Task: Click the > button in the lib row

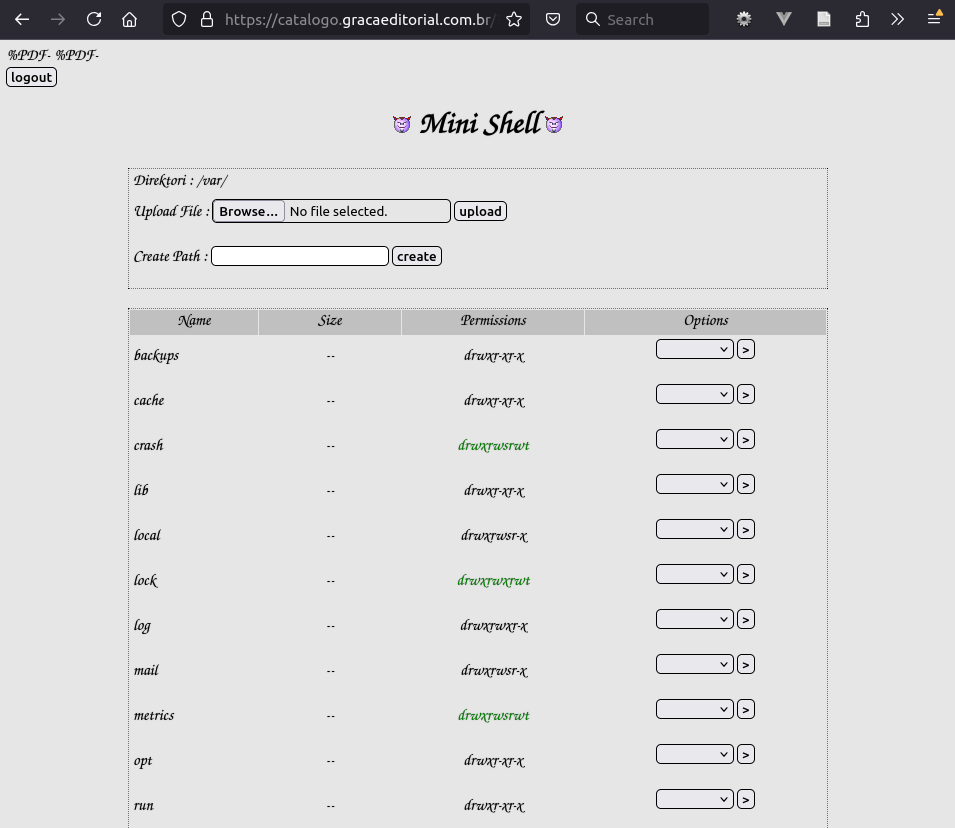Action: (745, 484)
